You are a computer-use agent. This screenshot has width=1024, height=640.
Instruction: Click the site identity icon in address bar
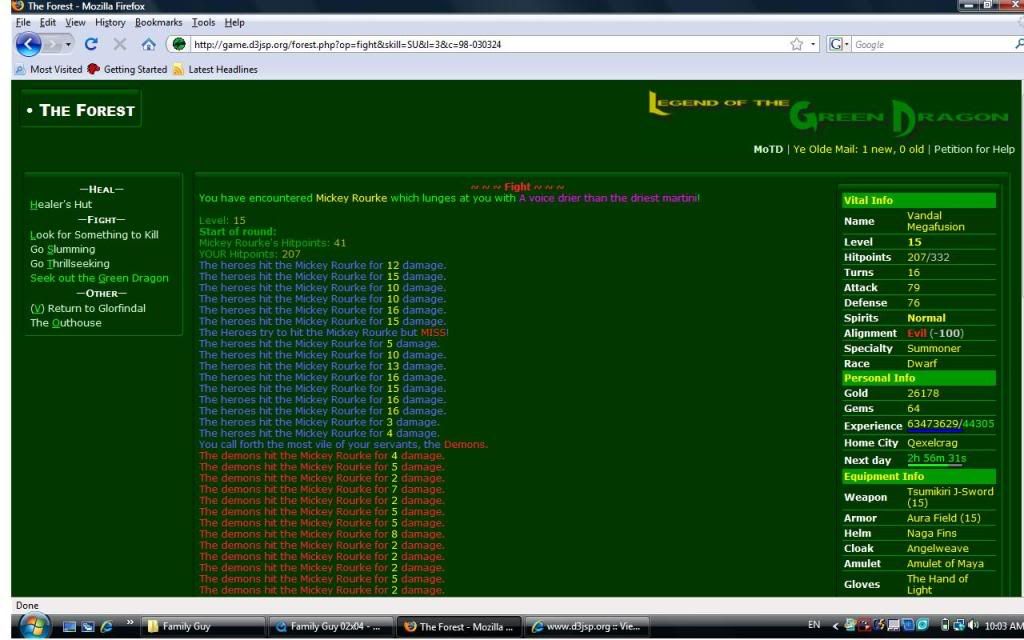click(x=179, y=44)
